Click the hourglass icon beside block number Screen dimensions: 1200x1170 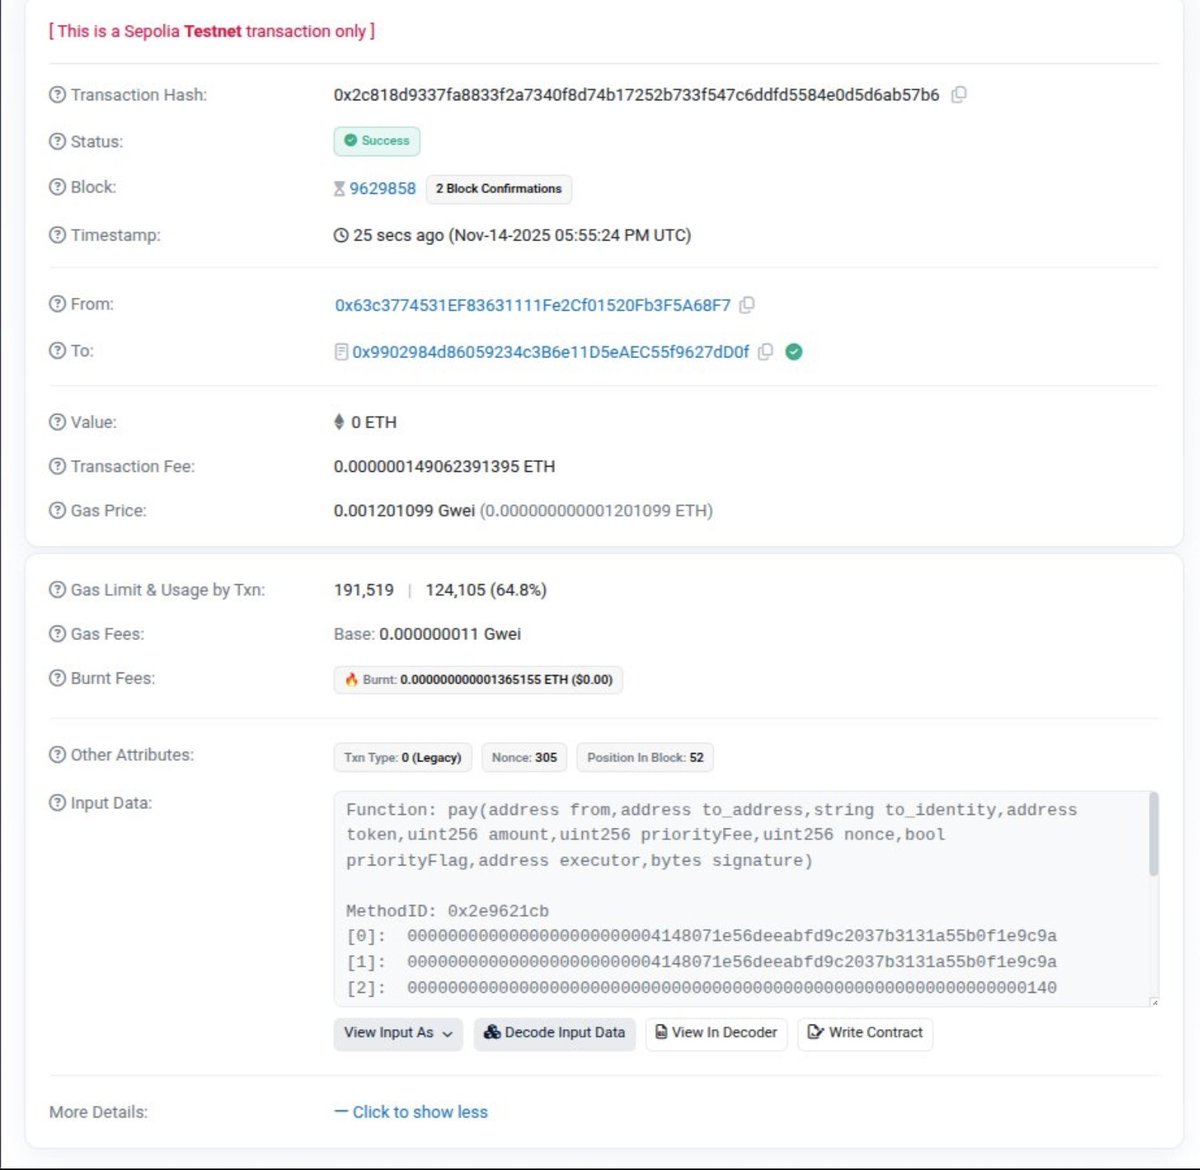(339, 188)
